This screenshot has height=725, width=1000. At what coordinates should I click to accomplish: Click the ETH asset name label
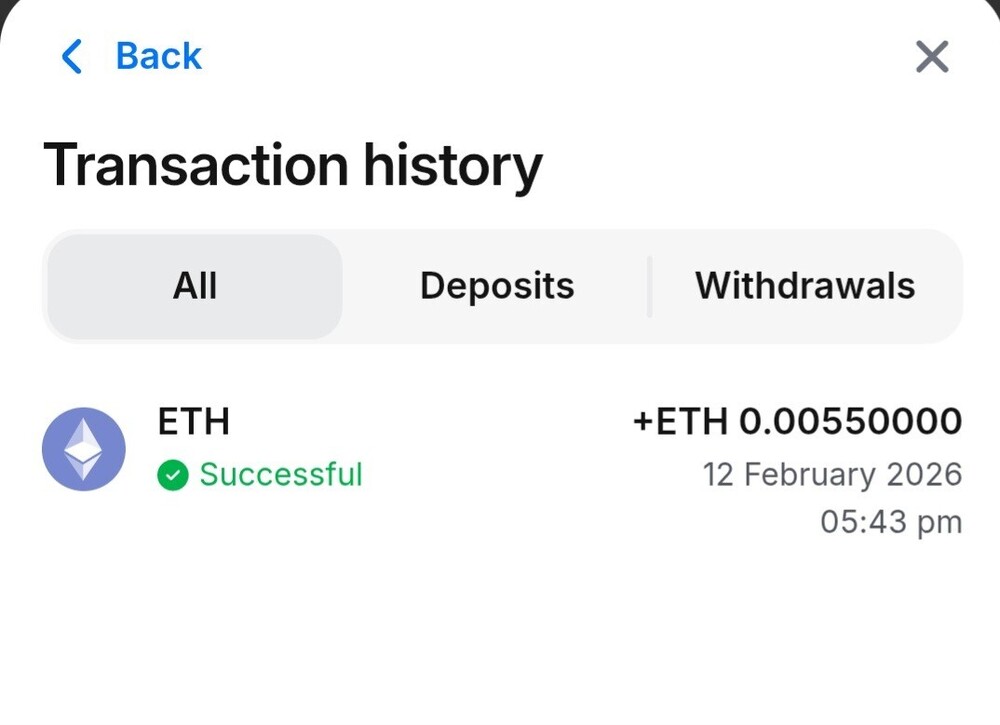point(194,422)
